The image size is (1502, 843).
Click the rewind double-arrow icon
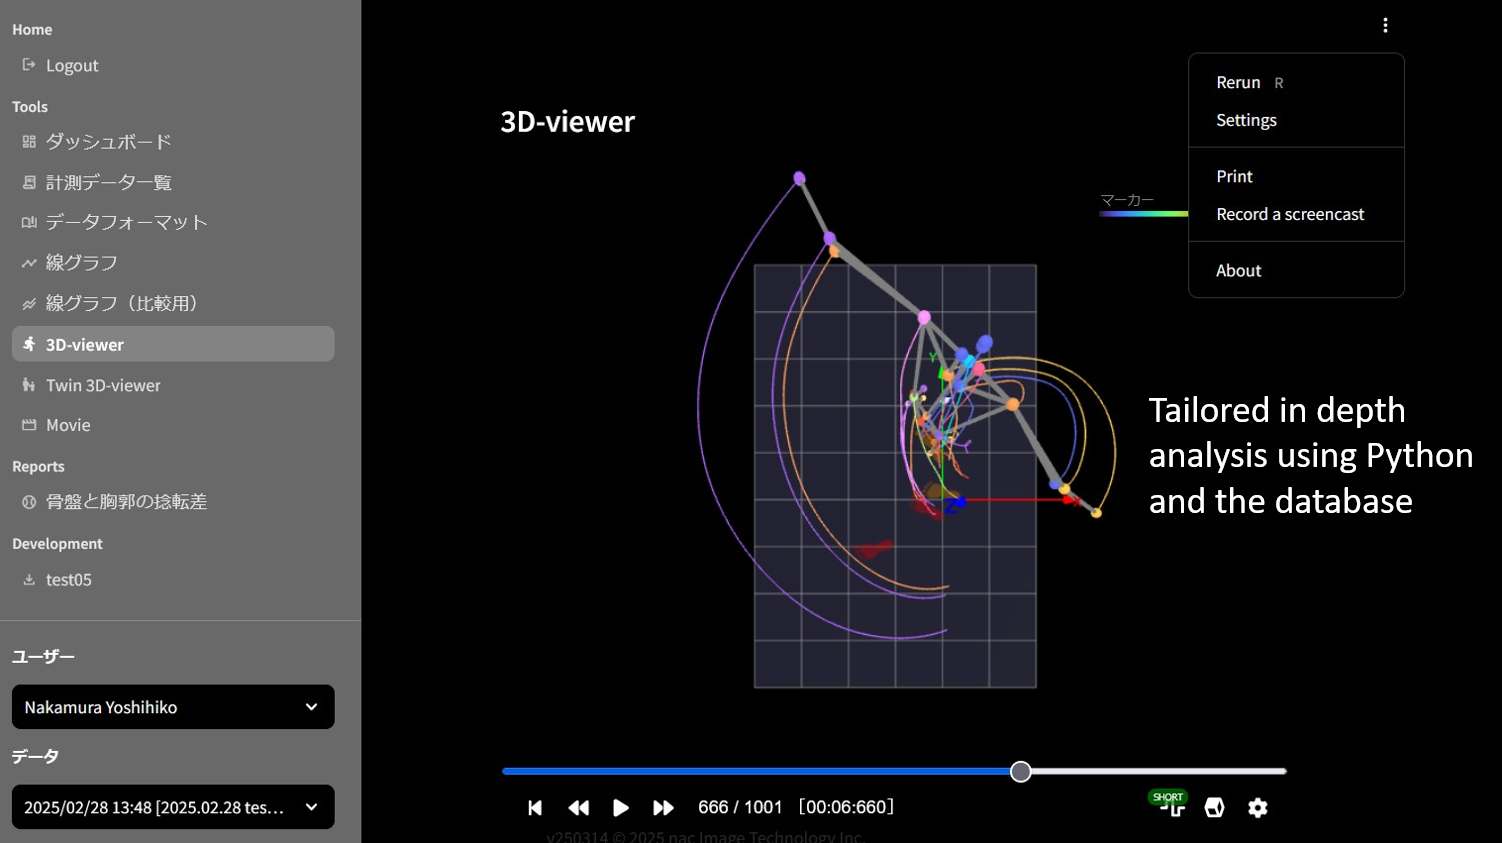578,808
